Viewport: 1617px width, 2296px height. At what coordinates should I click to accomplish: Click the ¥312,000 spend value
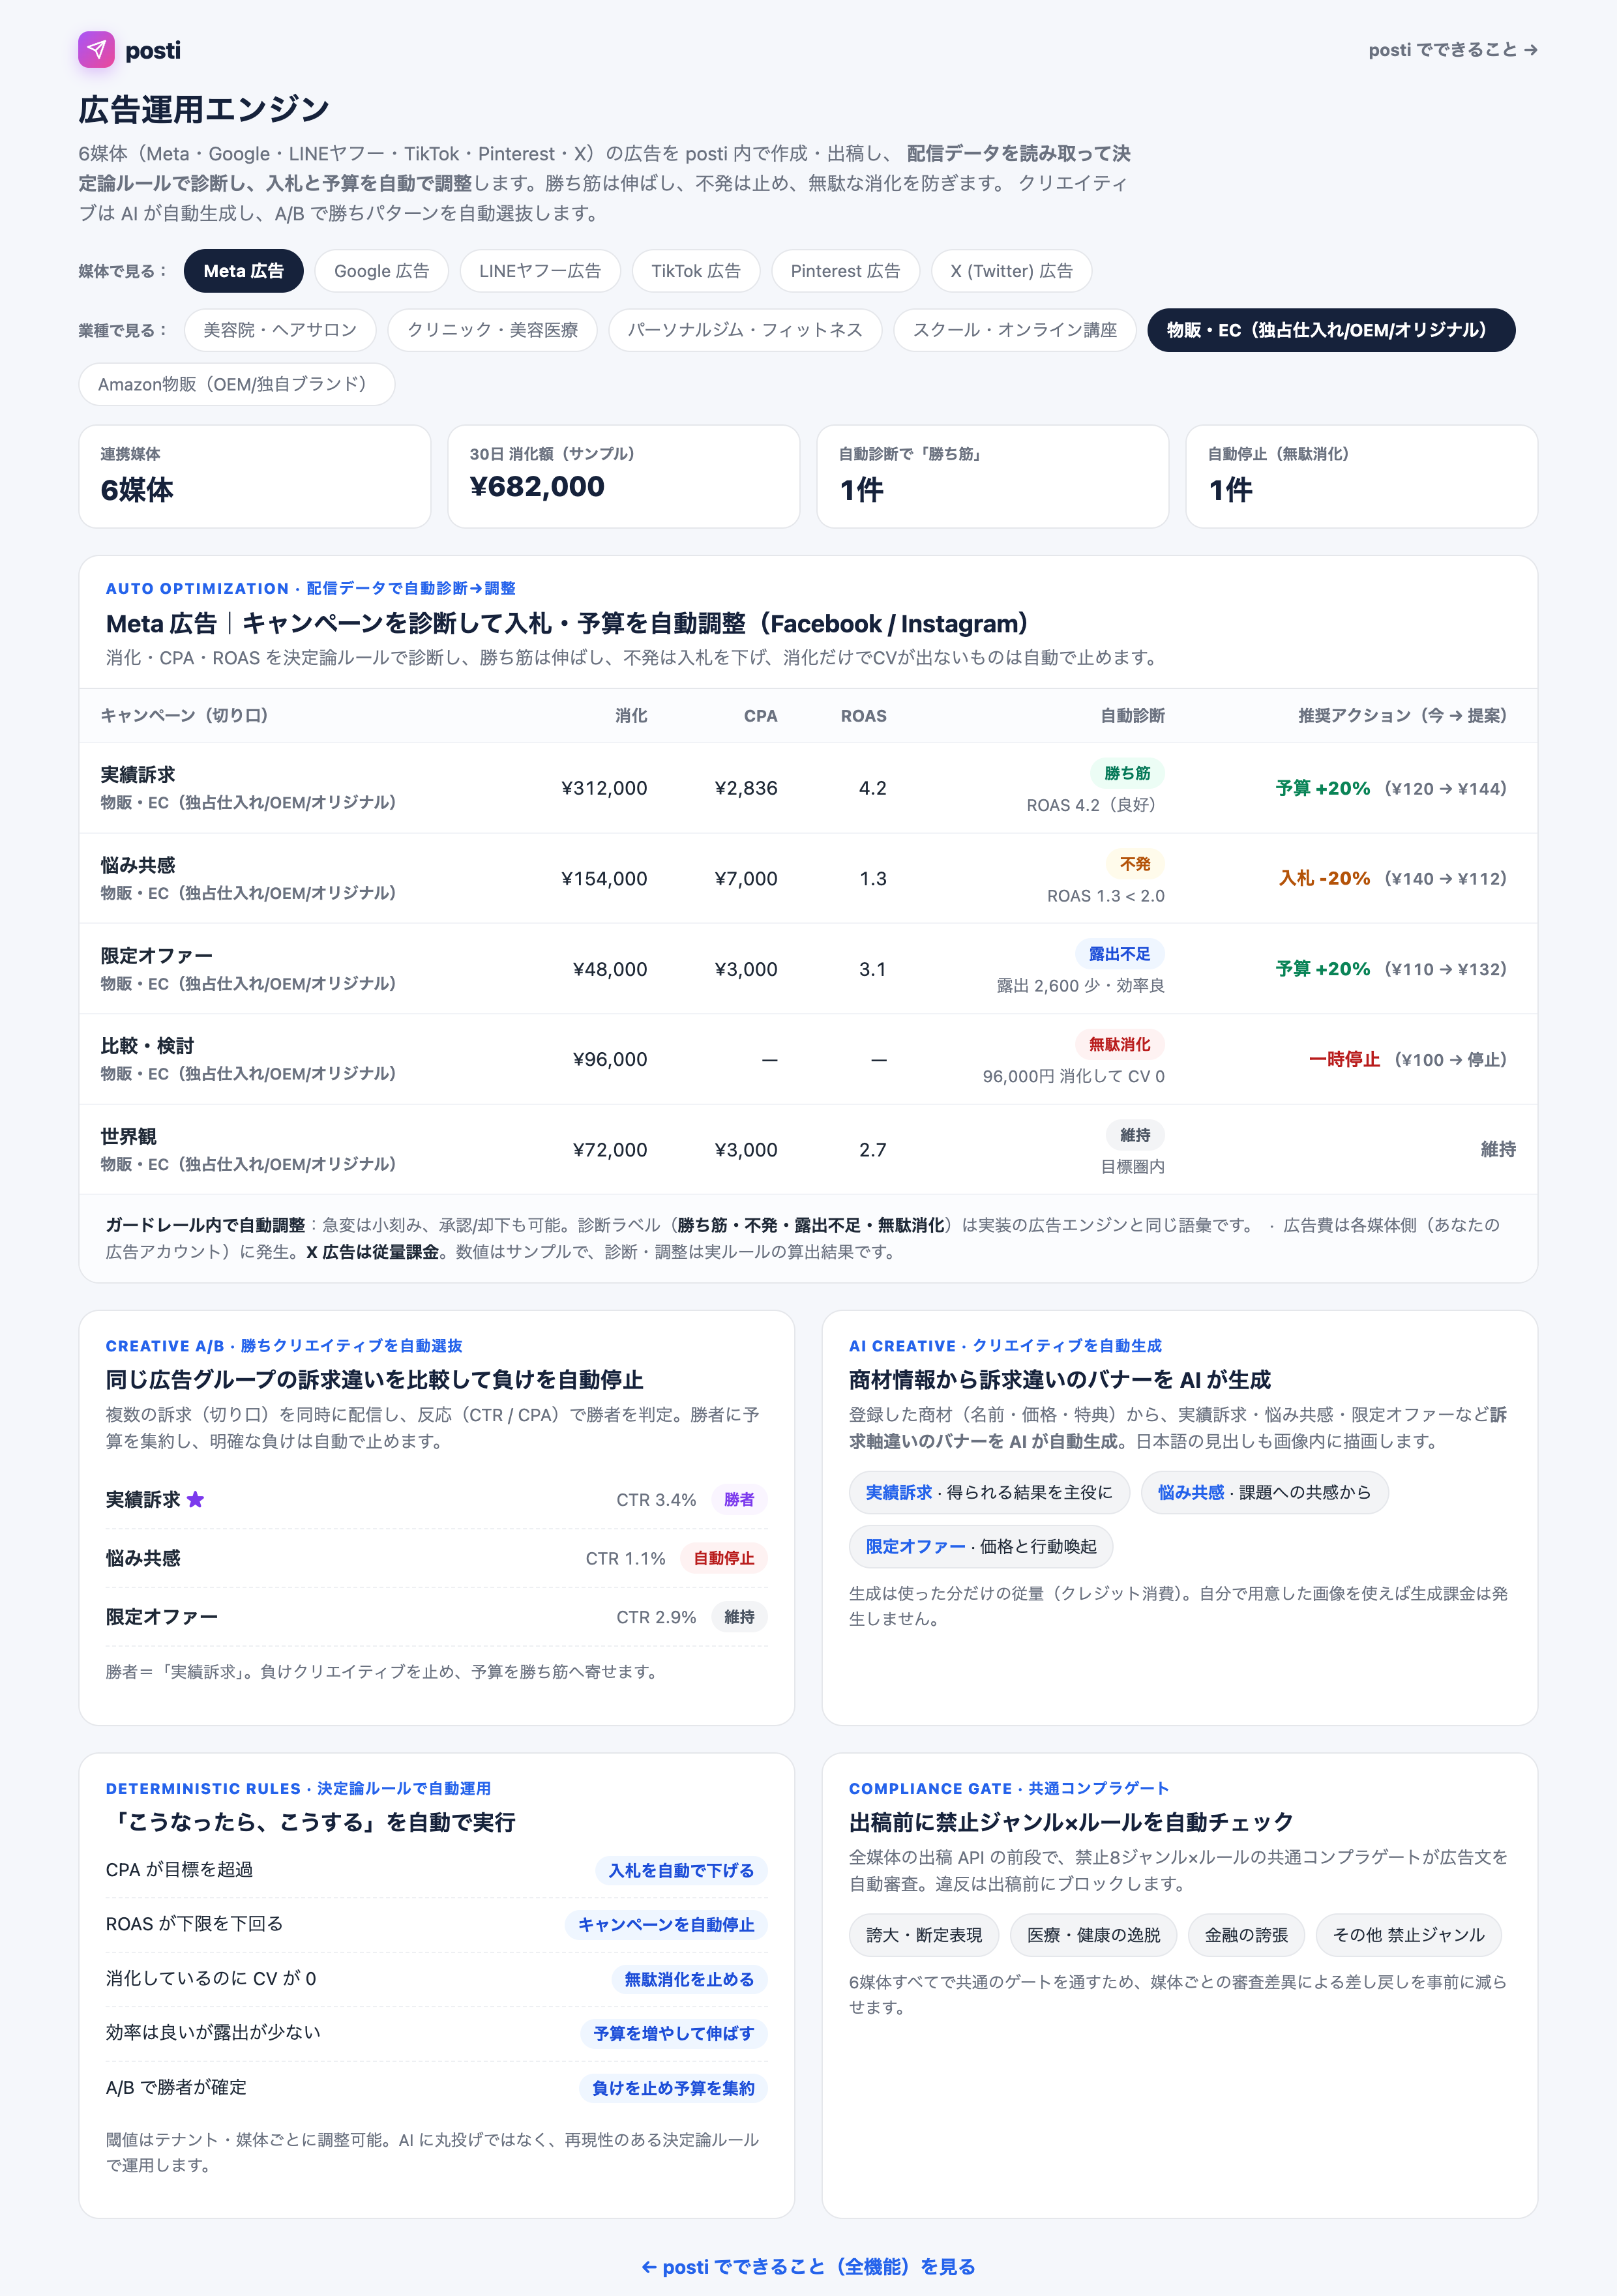coord(604,788)
